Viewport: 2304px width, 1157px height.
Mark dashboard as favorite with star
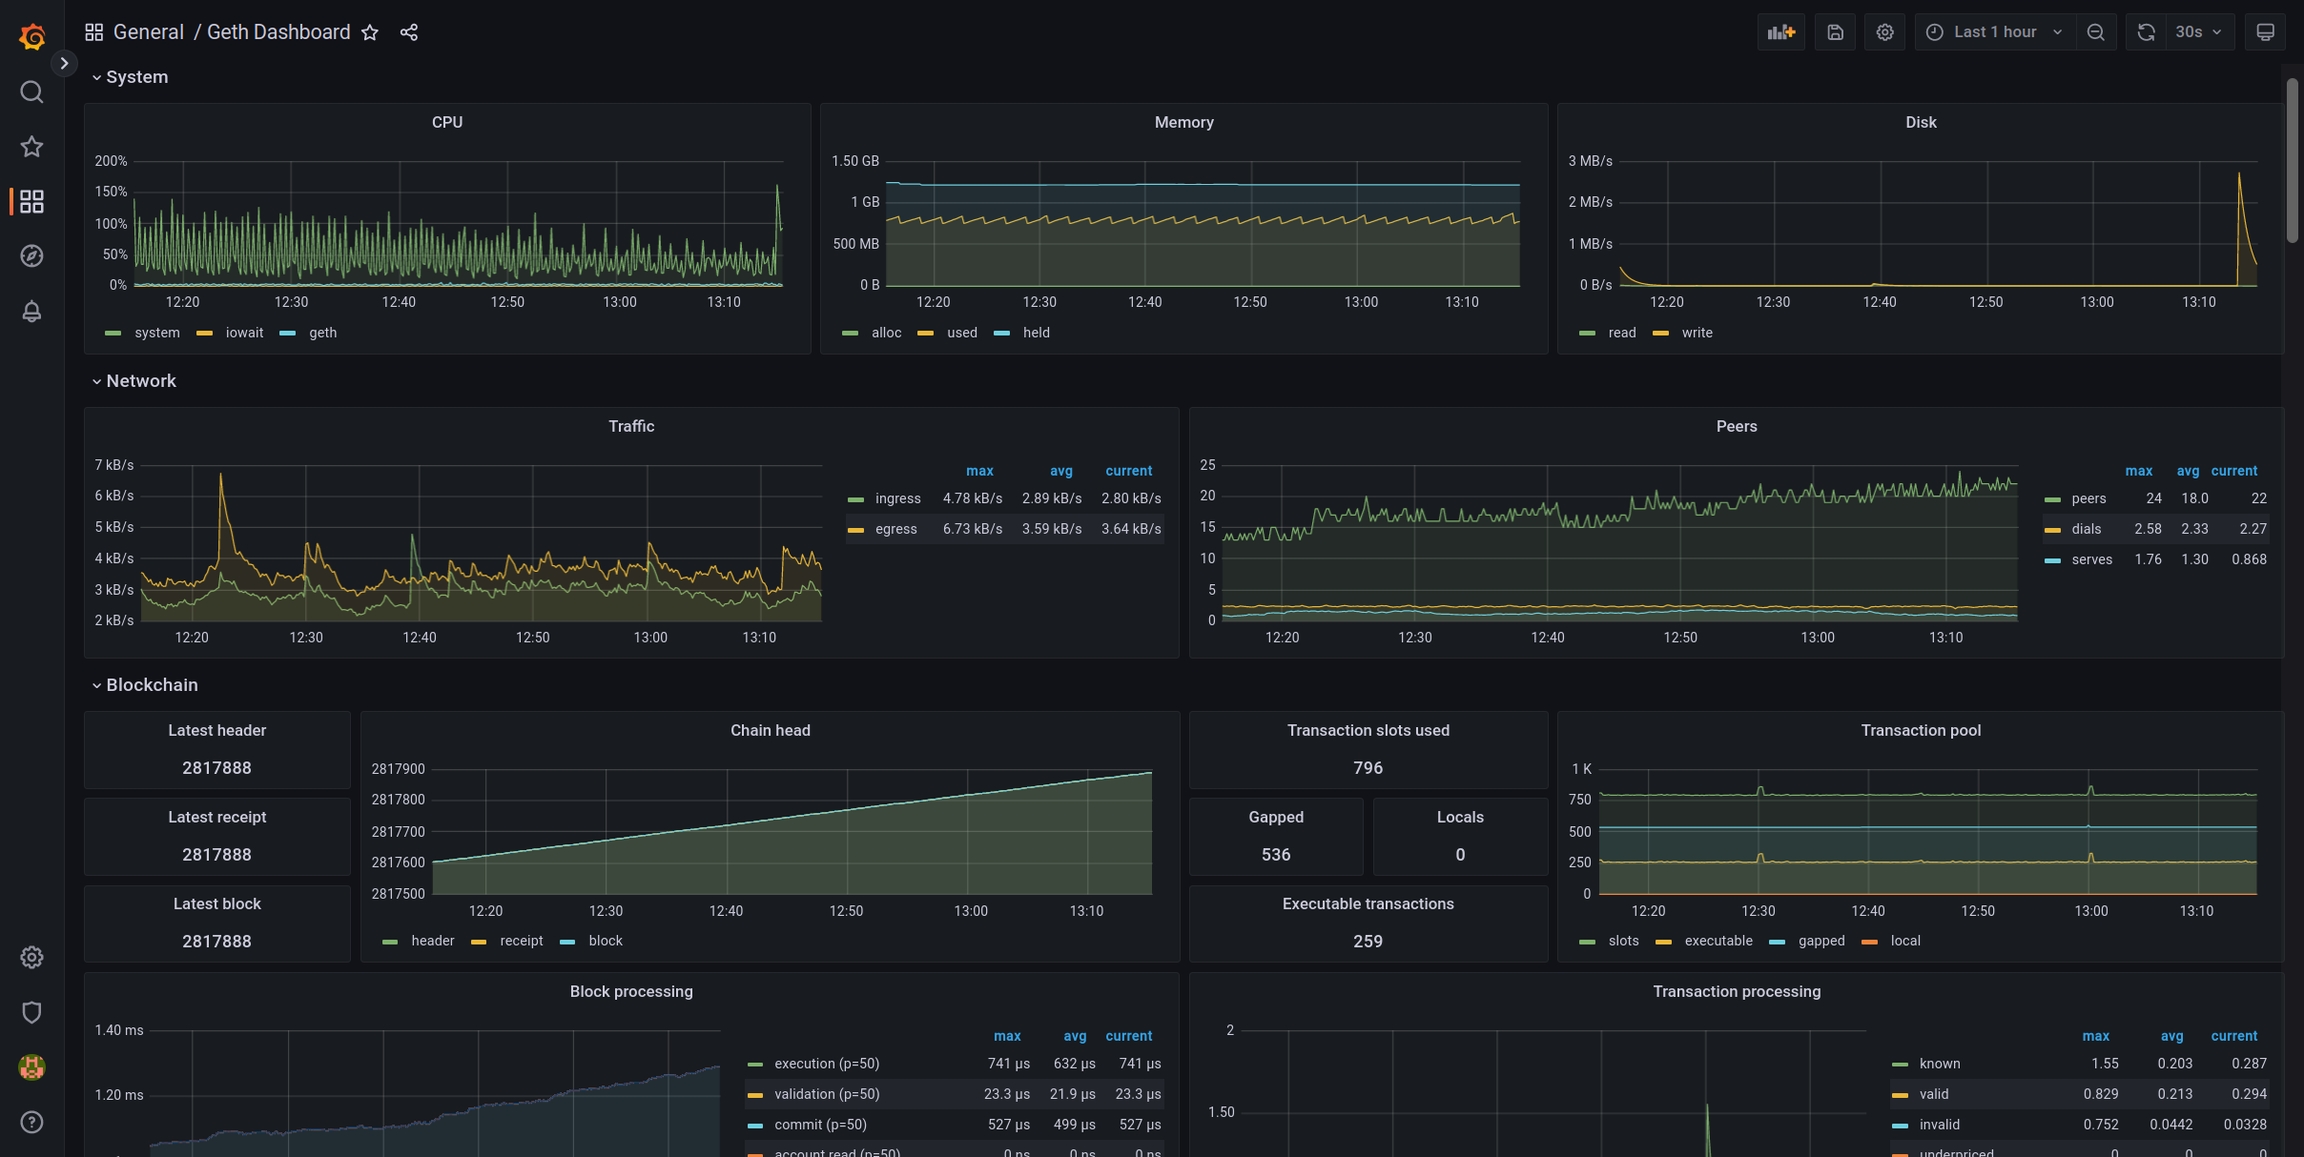click(x=370, y=32)
